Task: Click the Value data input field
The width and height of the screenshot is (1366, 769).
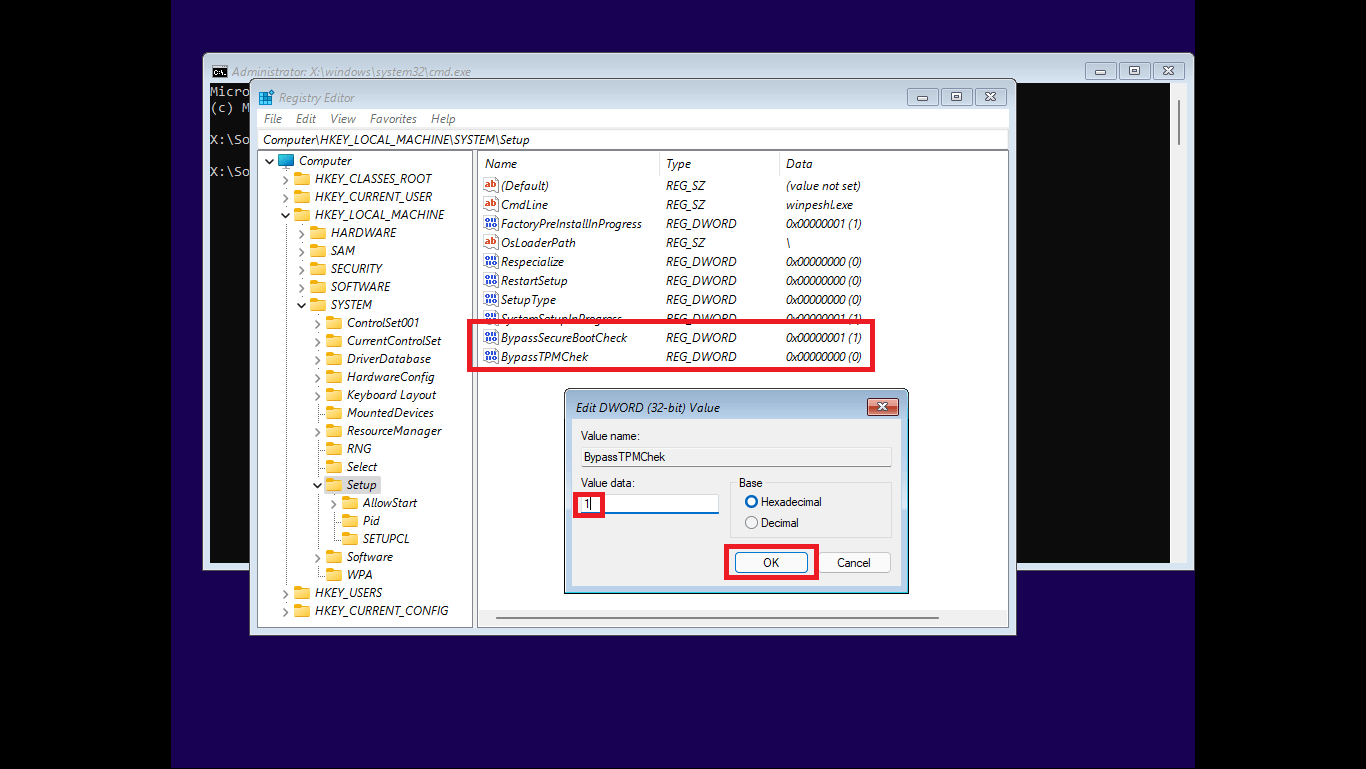Action: pyautogui.click(x=650, y=504)
